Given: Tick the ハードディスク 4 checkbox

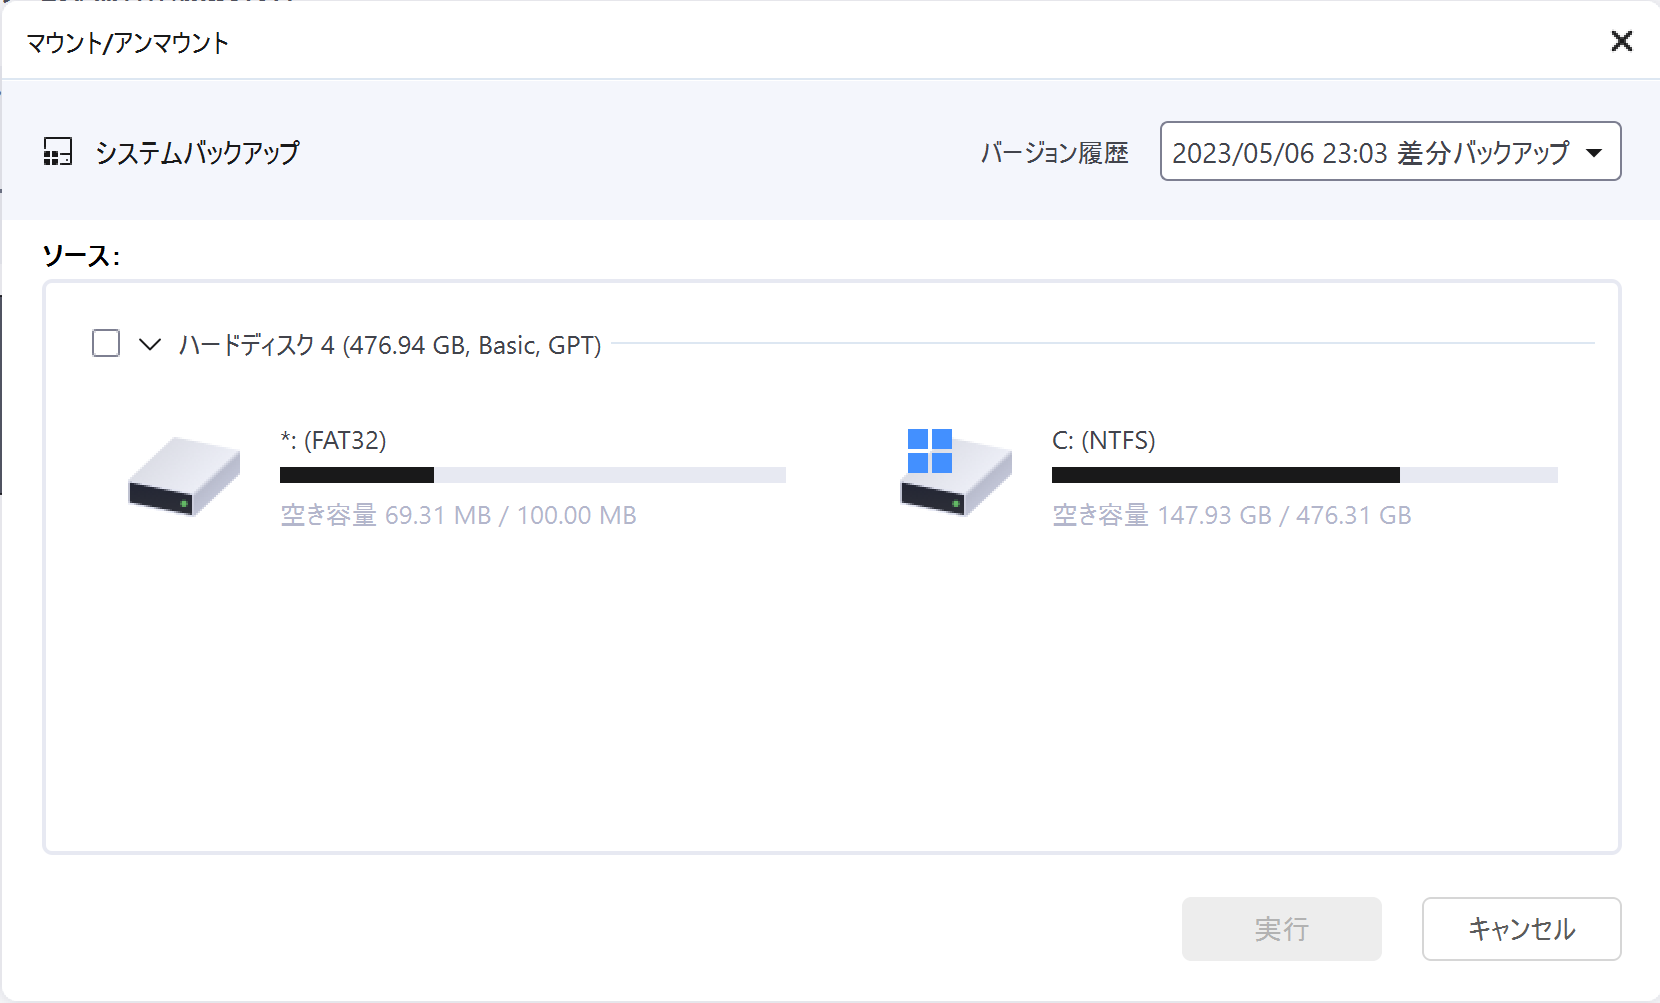Looking at the screenshot, I should click(106, 343).
